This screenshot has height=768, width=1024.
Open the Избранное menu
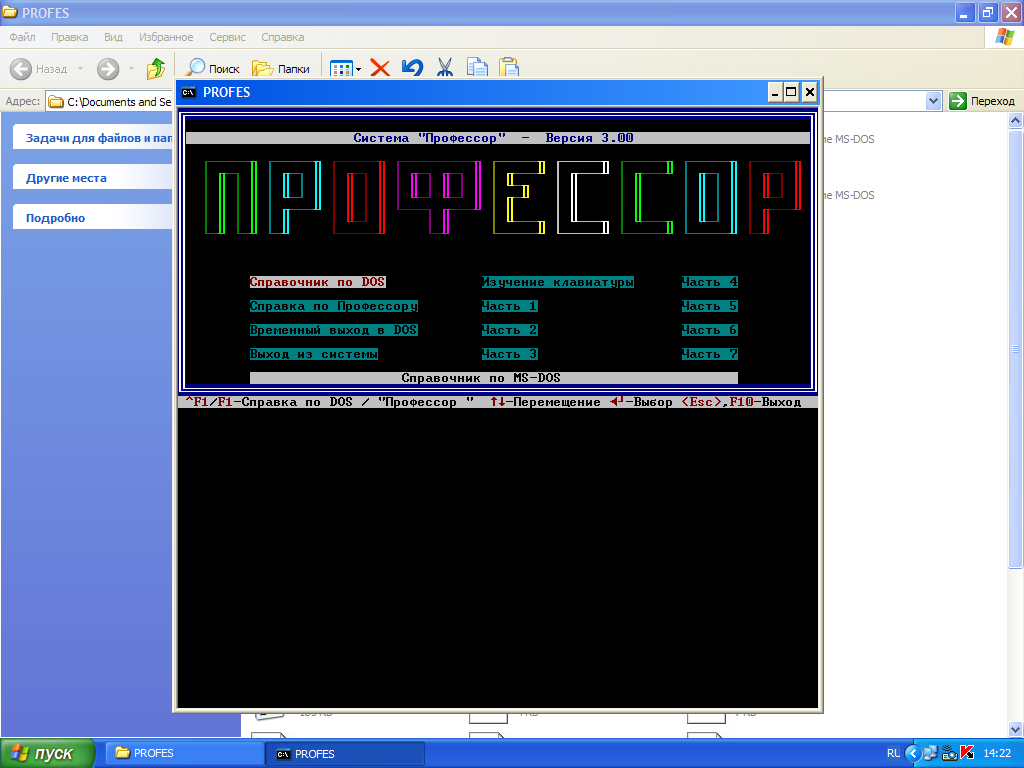click(x=166, y=37)
